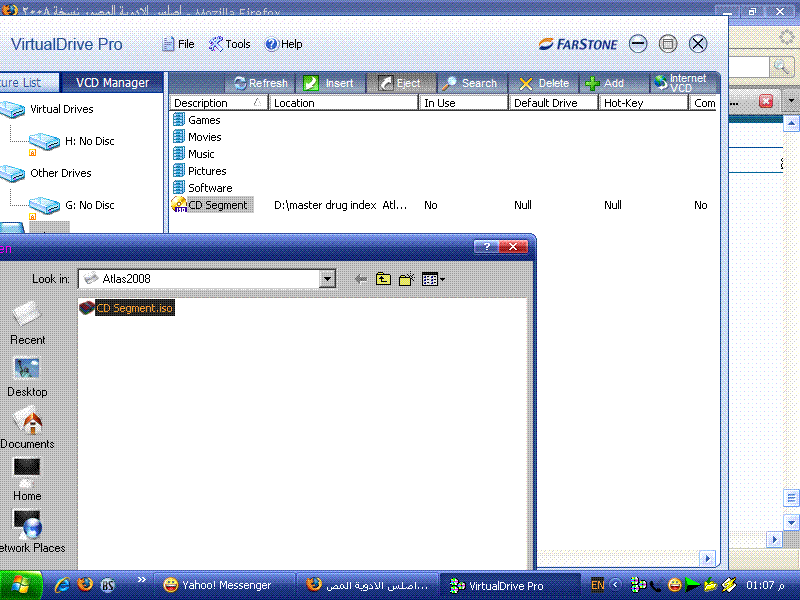This screenshot has width=800, height=600.
Task: Sort by the Hot-Key column header
Action: tap(643, 103)
